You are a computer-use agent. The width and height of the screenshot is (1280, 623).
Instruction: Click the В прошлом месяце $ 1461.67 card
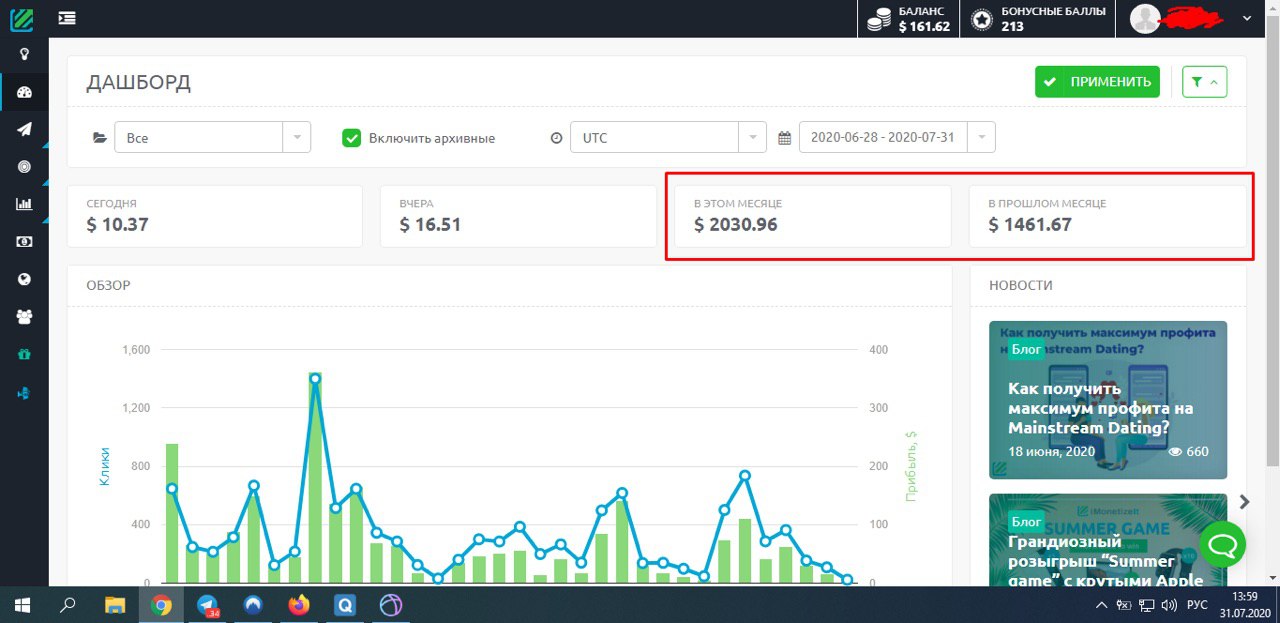click(x=1107, y=216)
